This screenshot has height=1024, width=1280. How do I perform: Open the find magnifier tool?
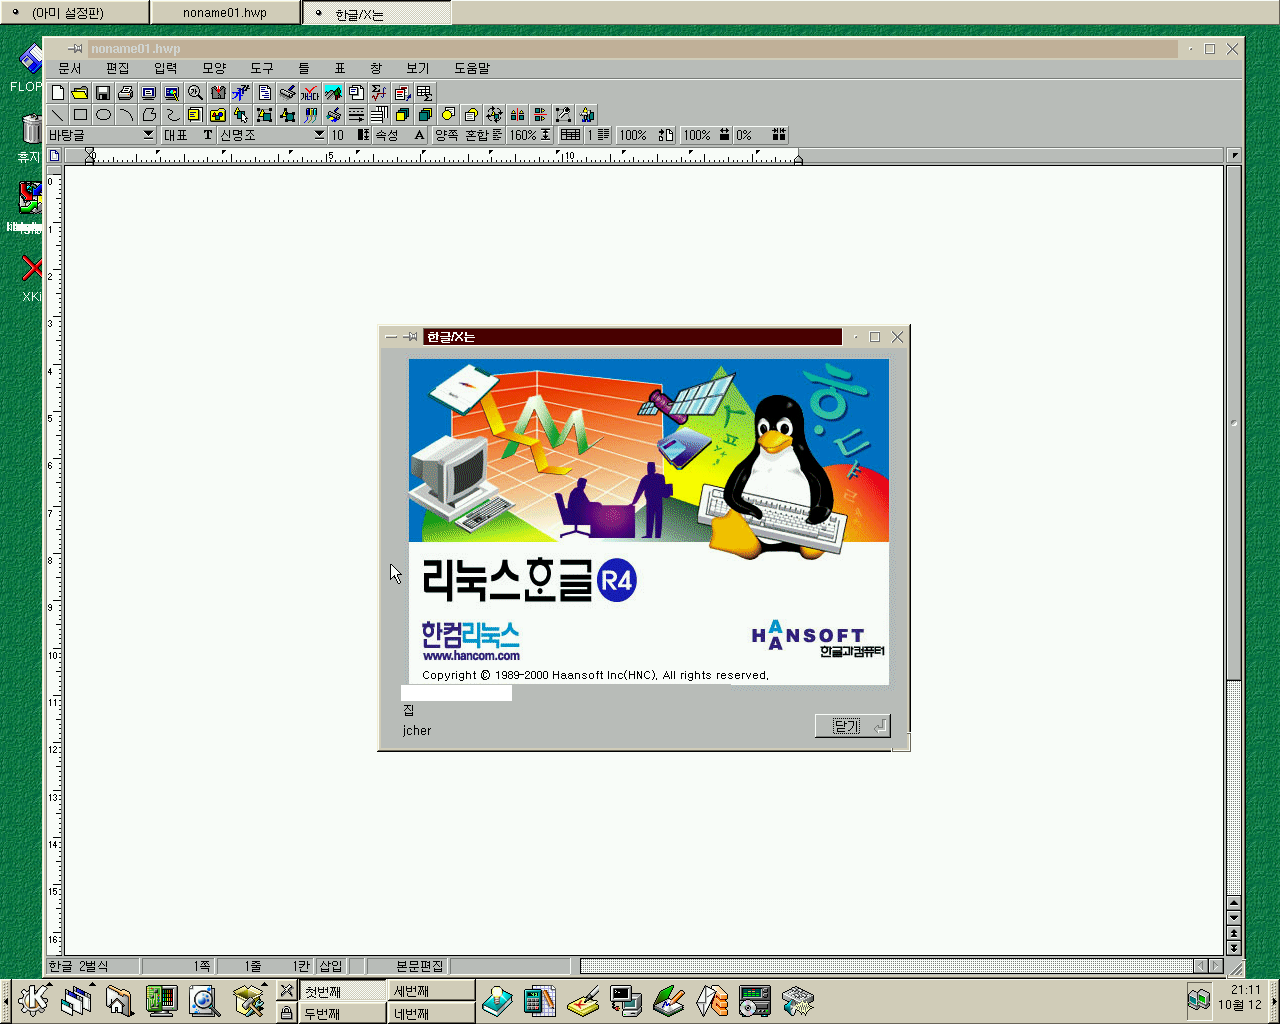point(195,92)
